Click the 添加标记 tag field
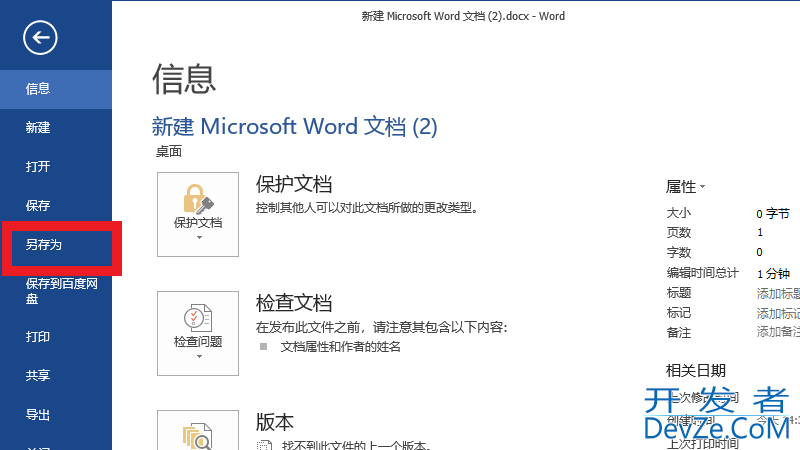Viewport: 800px width, 450px height. tap(778, 313)
